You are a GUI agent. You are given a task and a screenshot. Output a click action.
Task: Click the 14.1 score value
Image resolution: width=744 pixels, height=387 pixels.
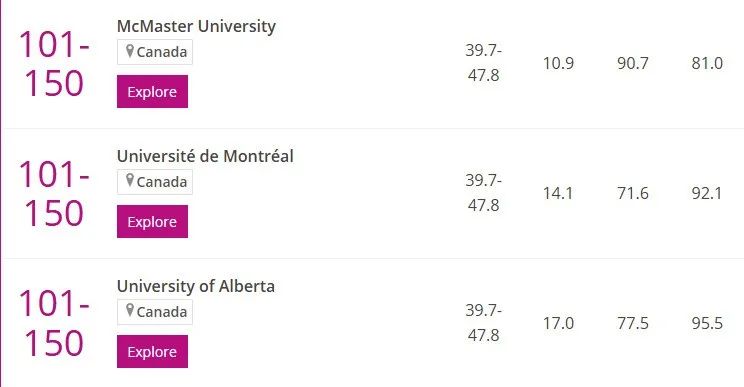point(558,193)
